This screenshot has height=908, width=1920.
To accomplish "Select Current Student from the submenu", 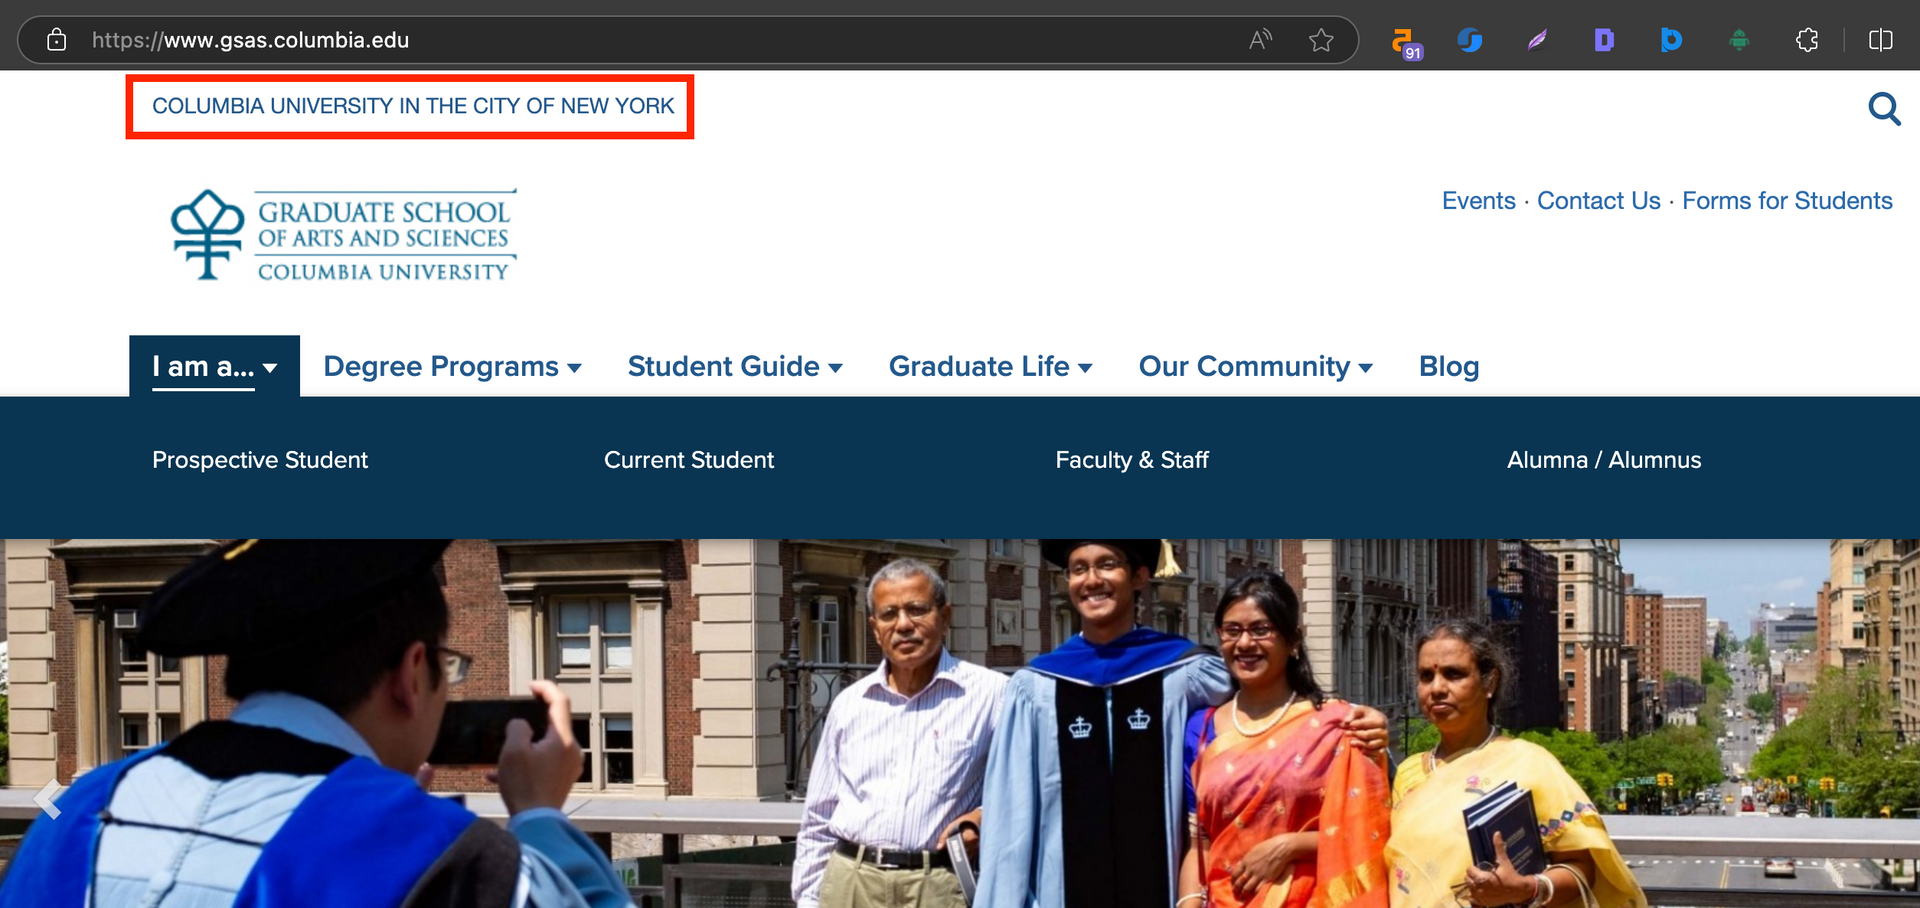I will point(689,460).
